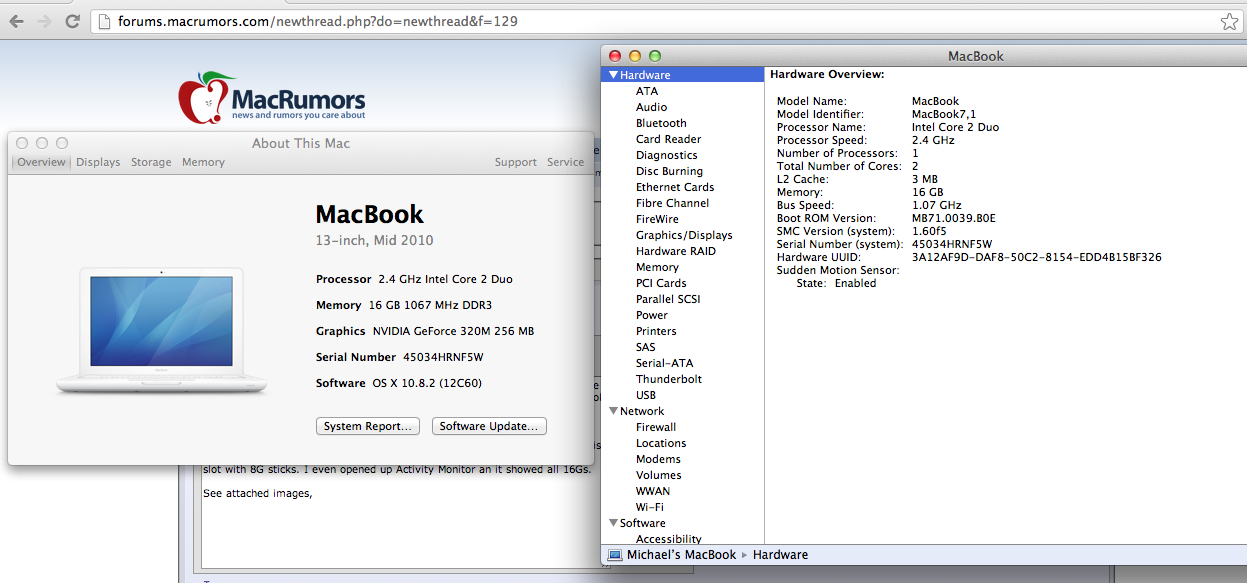Select Volumes under Network
This screenshot has width=1247, height=583.
point(658,475)
